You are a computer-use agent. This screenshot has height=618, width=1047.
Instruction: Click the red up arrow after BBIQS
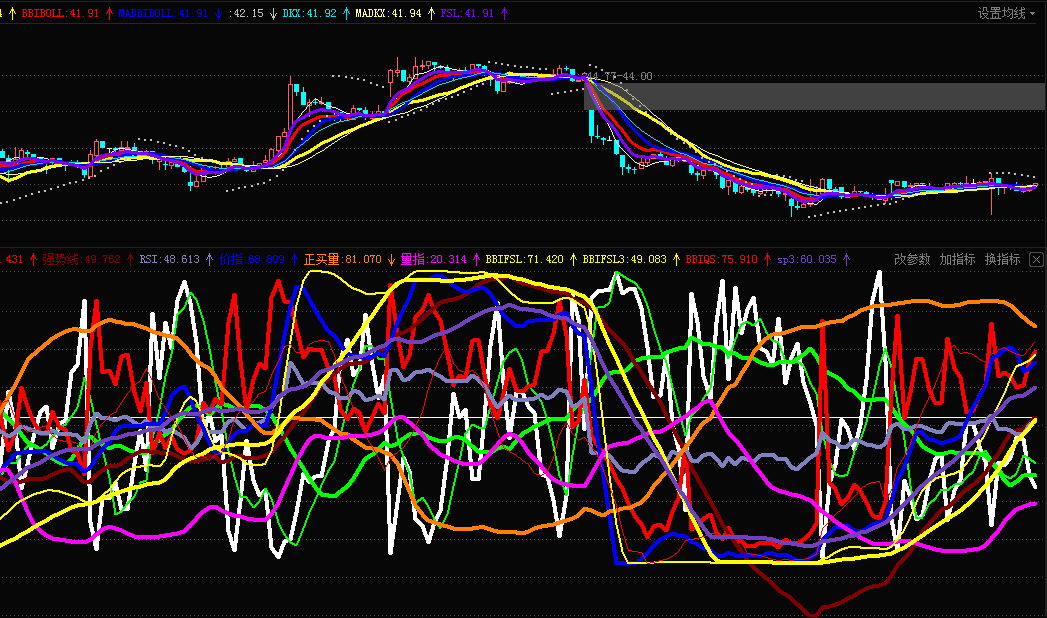(x=767, y=260)
